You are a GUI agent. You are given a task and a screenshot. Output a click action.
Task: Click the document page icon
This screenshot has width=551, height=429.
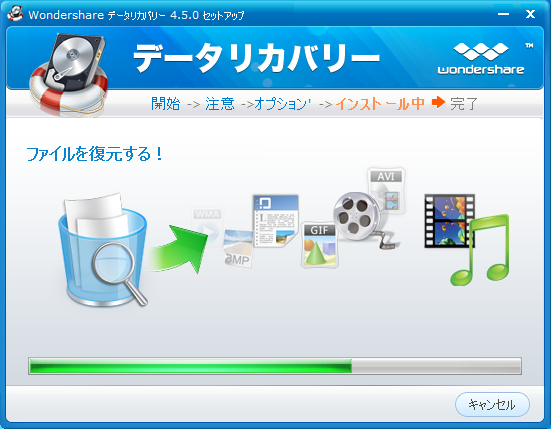(x=276, y=221)
